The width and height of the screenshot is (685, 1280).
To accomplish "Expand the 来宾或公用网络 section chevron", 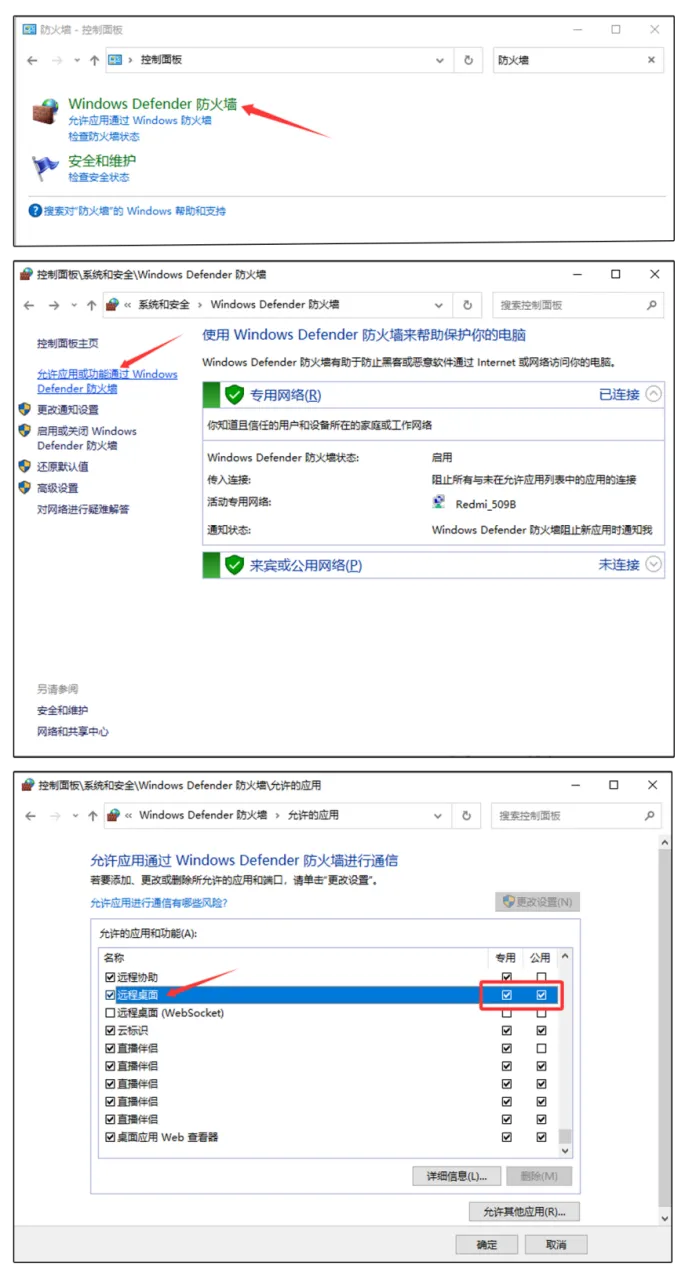I will point(654,564).
